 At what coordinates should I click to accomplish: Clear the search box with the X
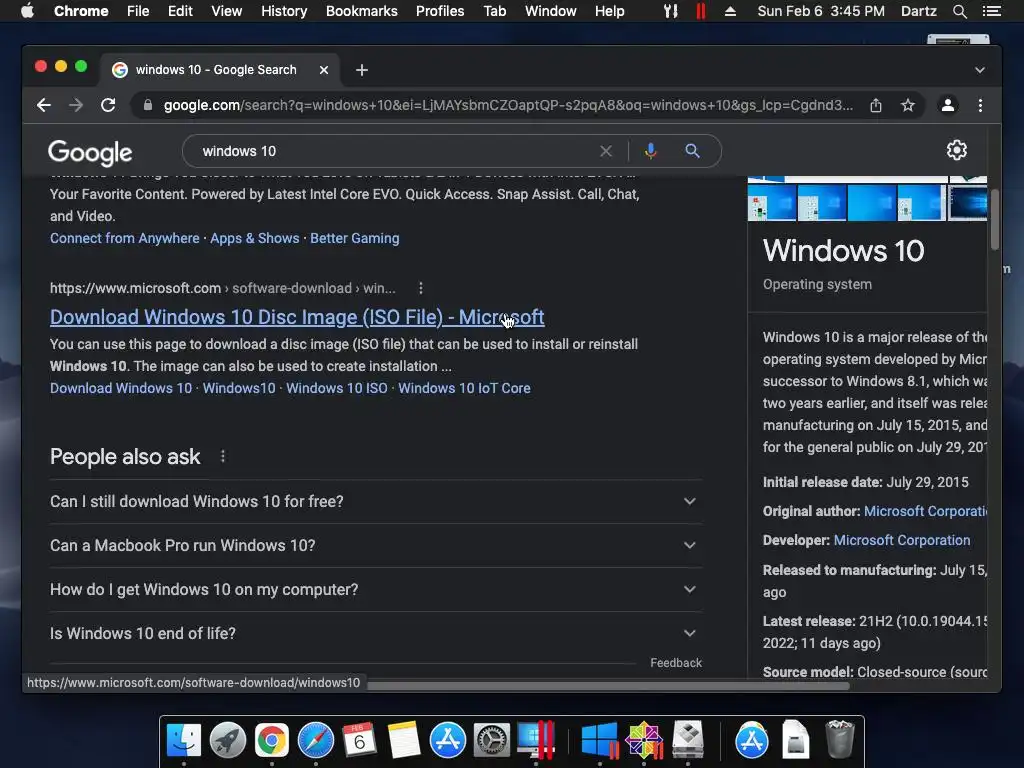tap(606, 151)
